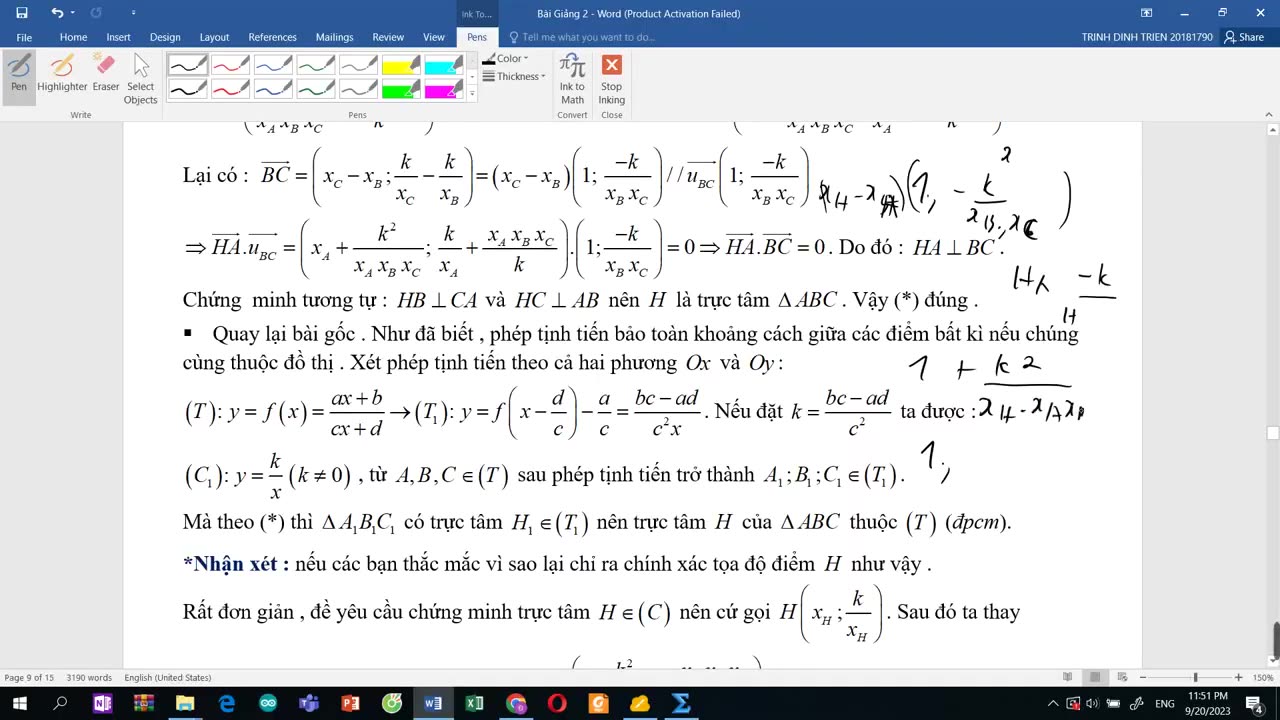Open File Explorer from the taskbar

click(x=185, y=704)
